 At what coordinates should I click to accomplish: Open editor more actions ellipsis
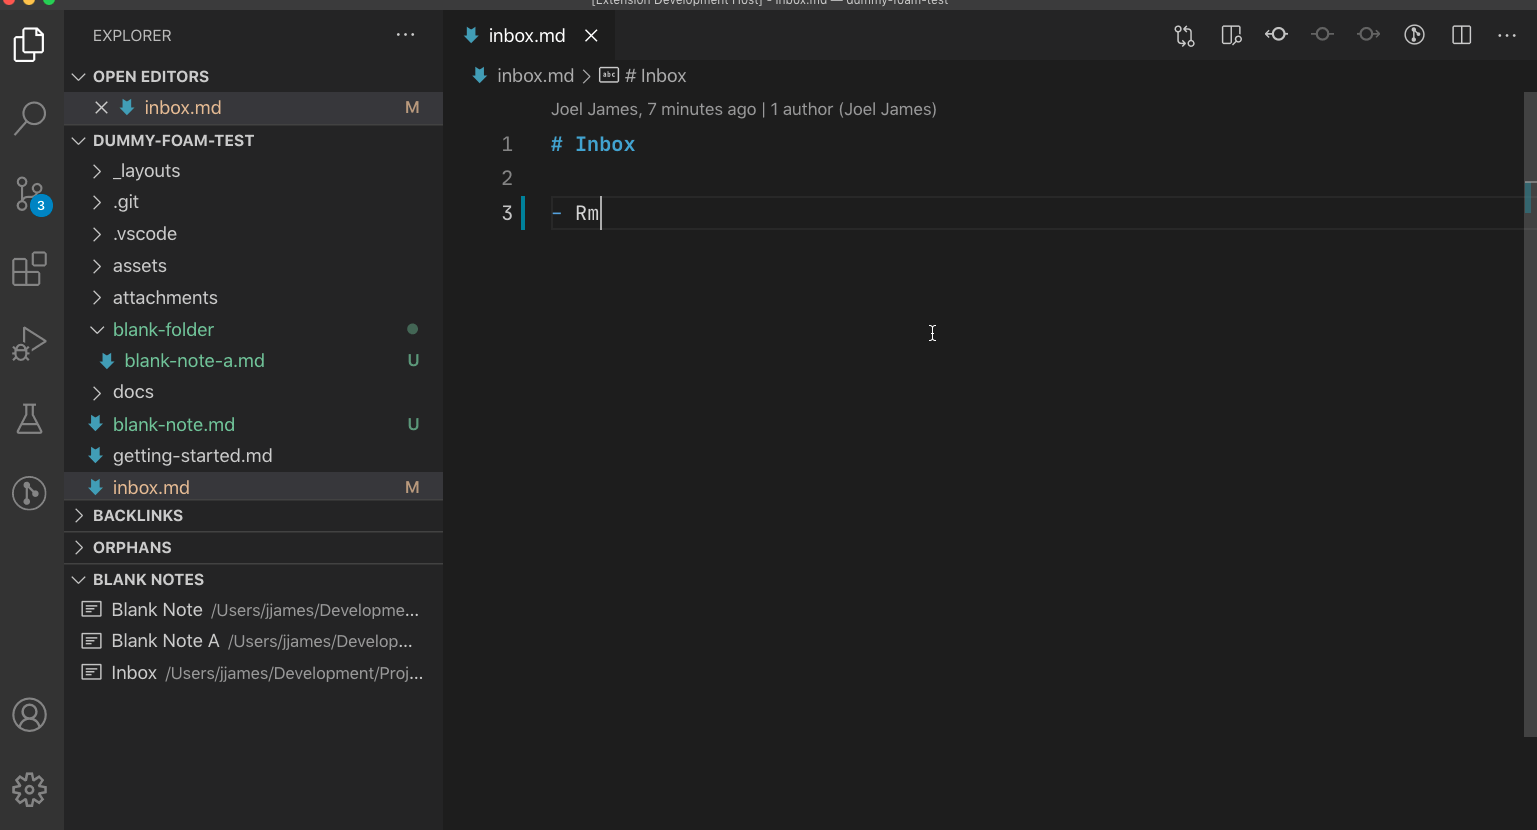click(x=1507, y=35)
